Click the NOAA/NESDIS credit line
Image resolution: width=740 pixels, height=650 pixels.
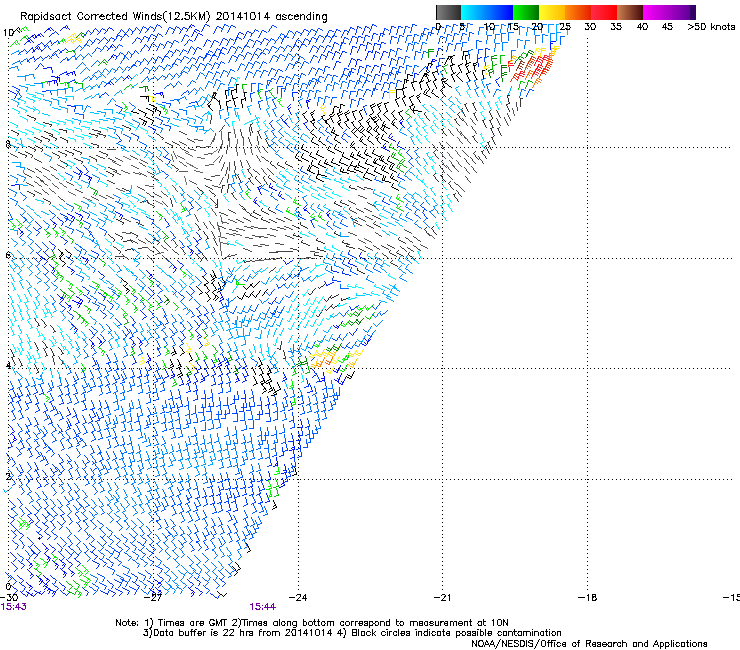pos(589,643)
